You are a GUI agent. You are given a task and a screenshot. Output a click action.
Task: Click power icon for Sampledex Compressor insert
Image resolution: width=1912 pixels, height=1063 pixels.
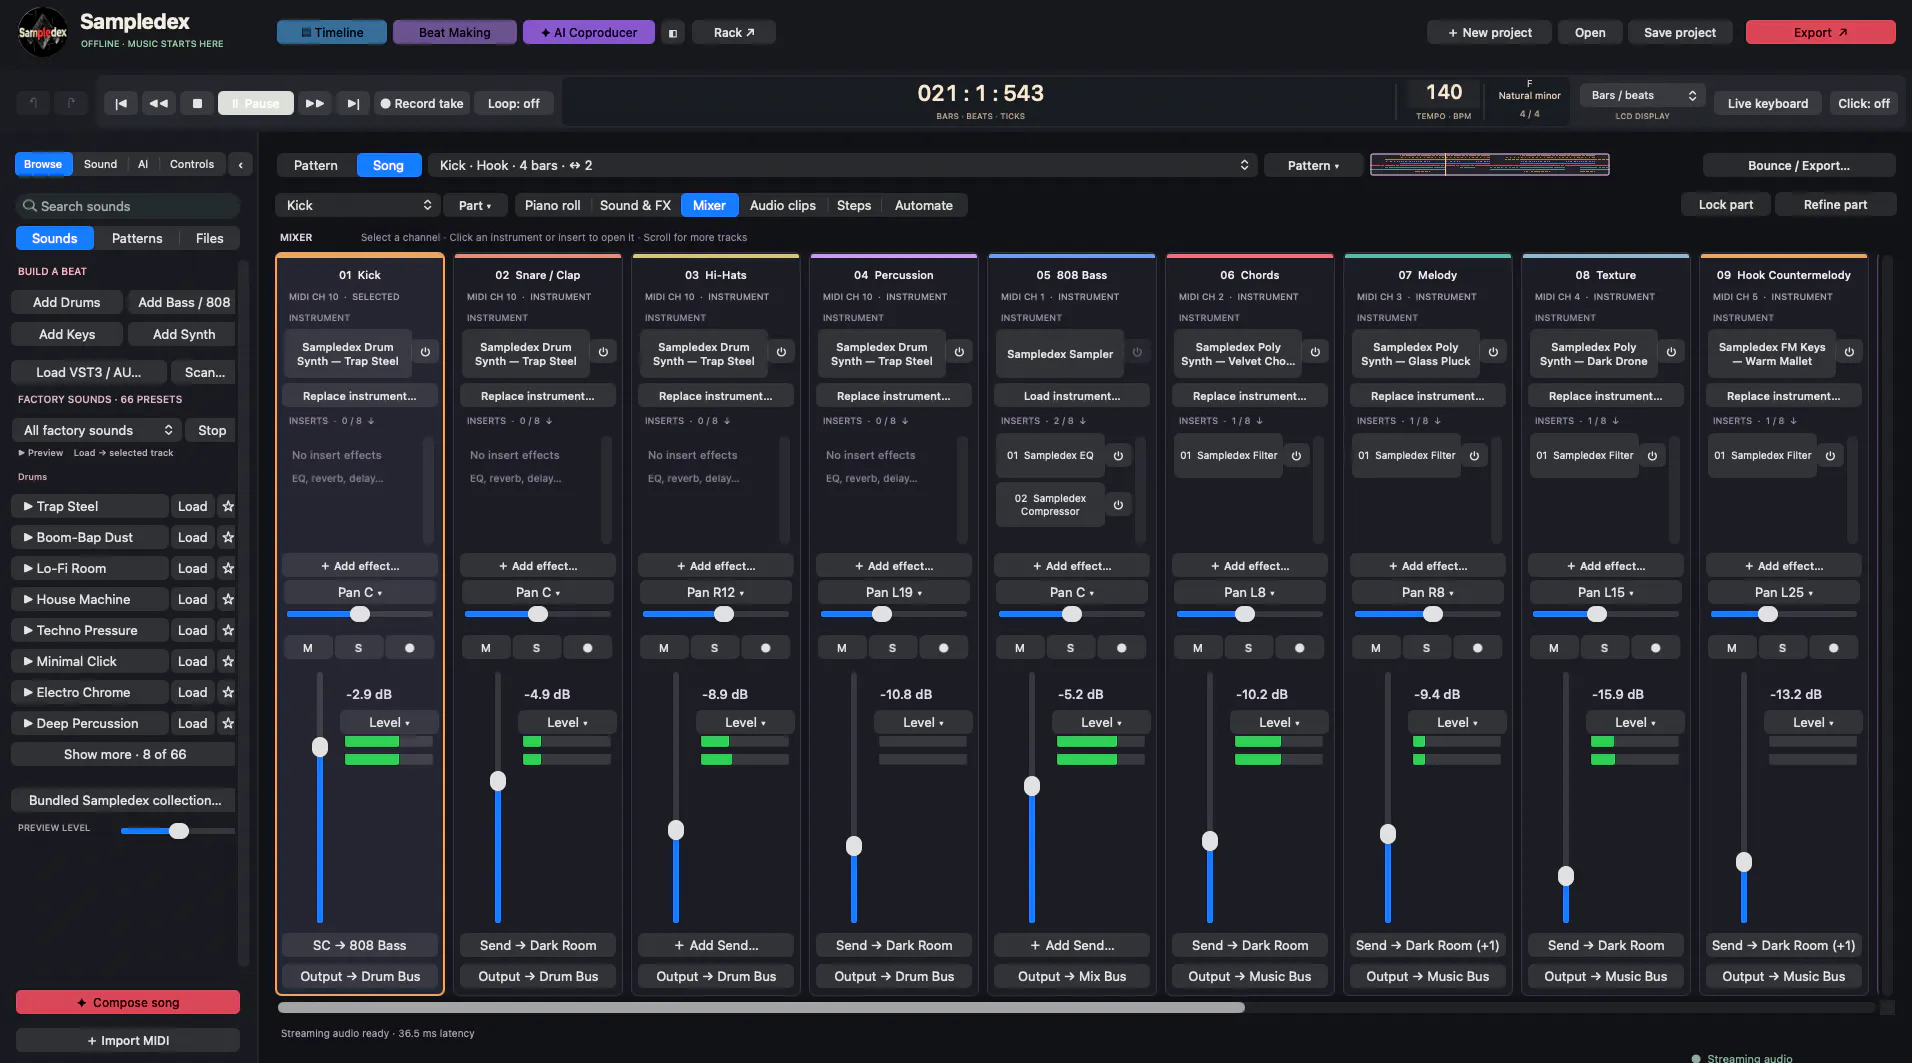point(1118,505)
